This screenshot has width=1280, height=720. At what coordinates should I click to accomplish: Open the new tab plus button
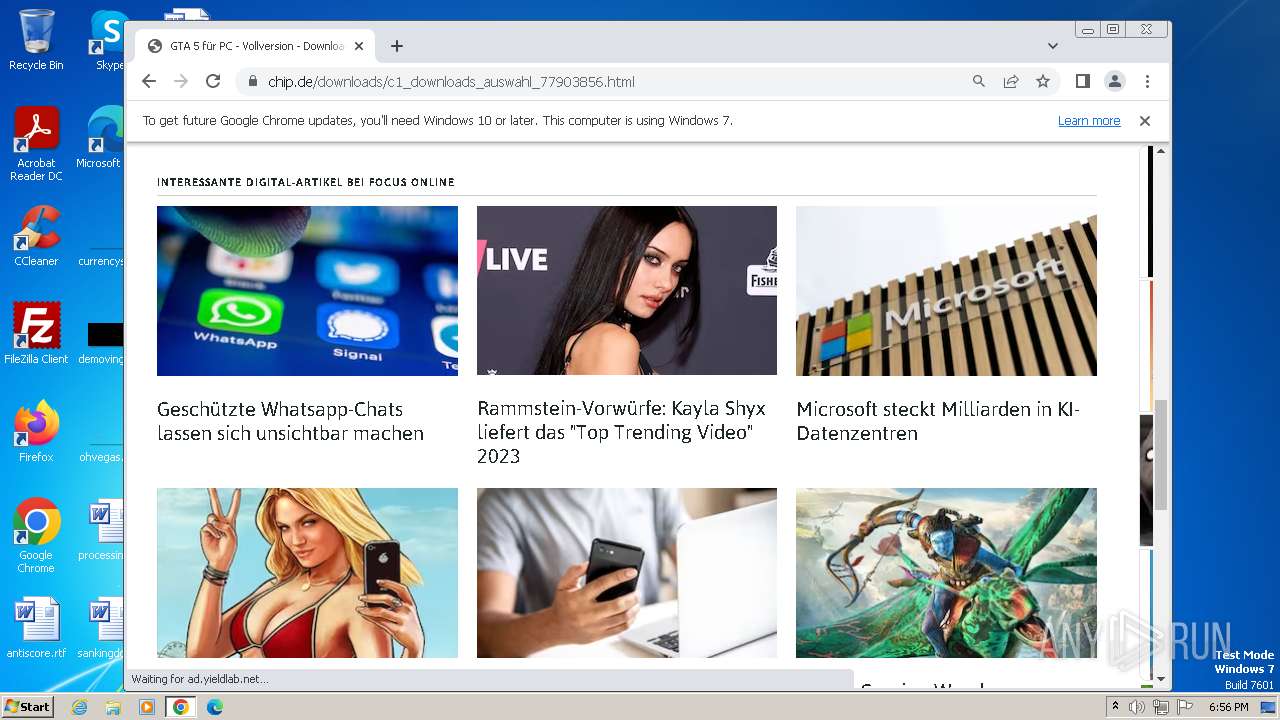[397, 46]
